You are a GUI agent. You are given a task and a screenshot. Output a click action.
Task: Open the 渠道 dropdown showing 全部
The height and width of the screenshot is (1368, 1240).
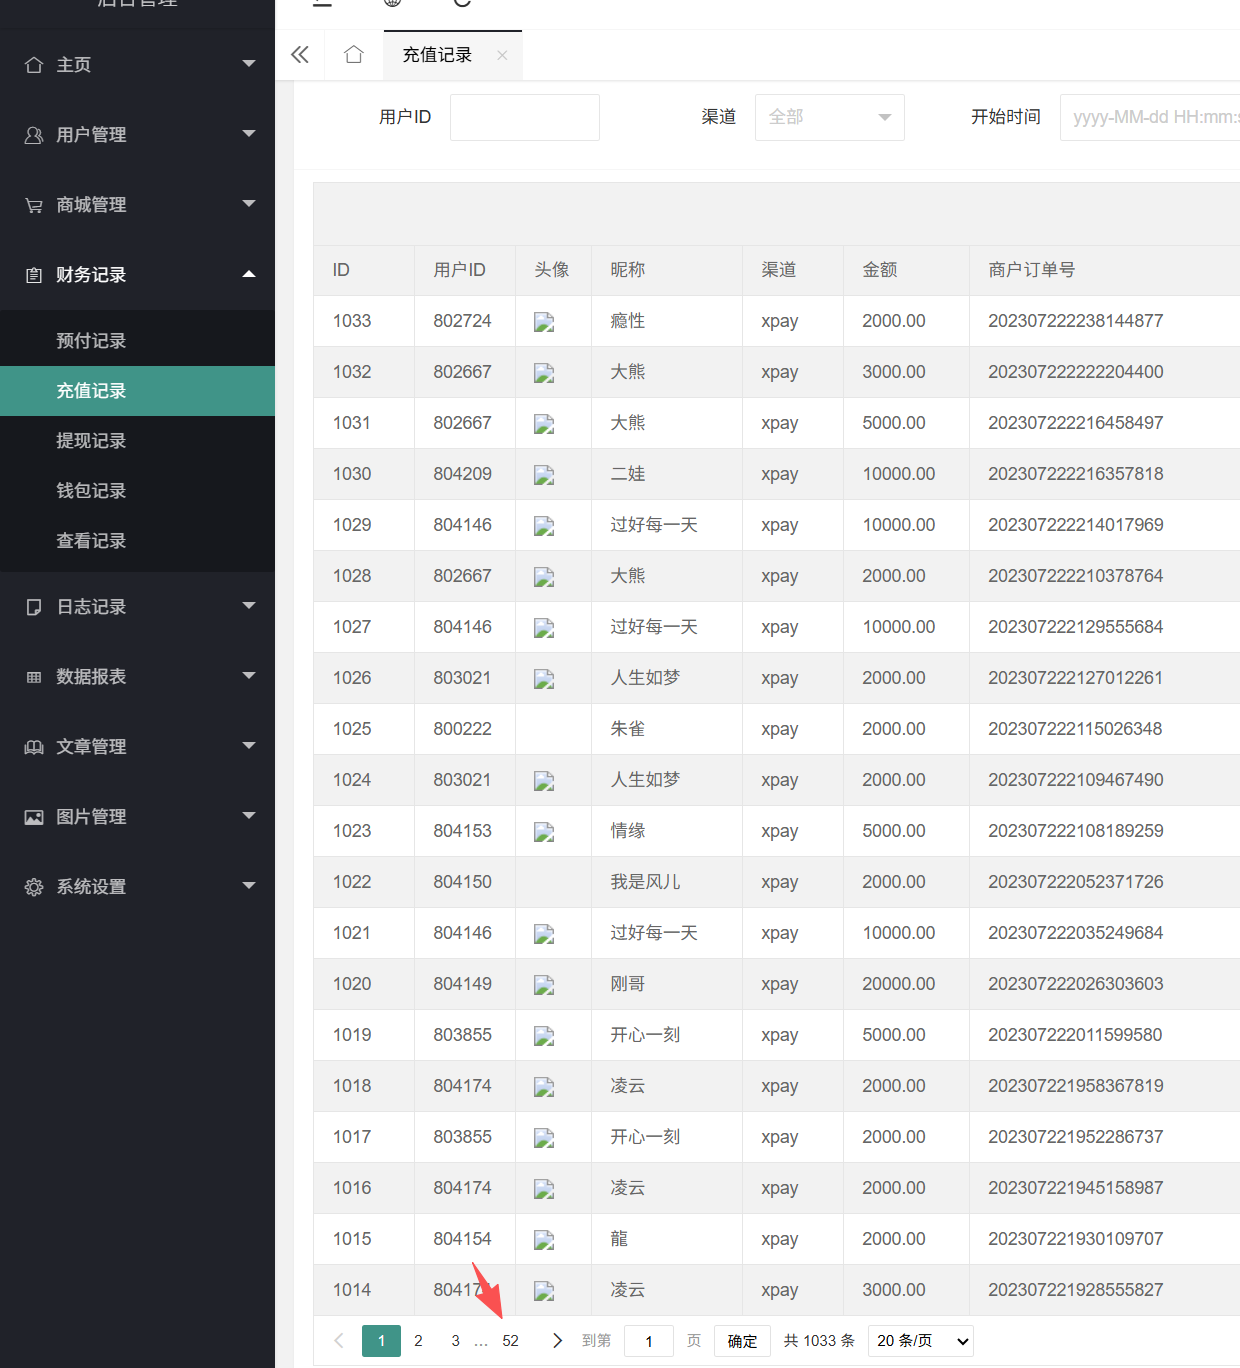coord(830,117)
